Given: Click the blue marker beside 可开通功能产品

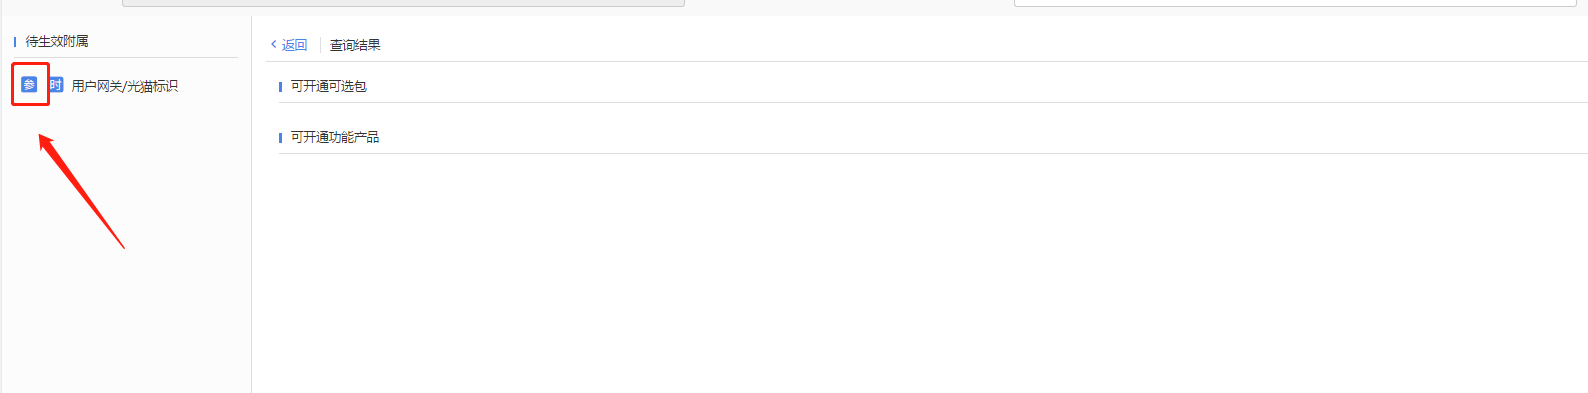Looking at the screenshot, I should (281, 138).
